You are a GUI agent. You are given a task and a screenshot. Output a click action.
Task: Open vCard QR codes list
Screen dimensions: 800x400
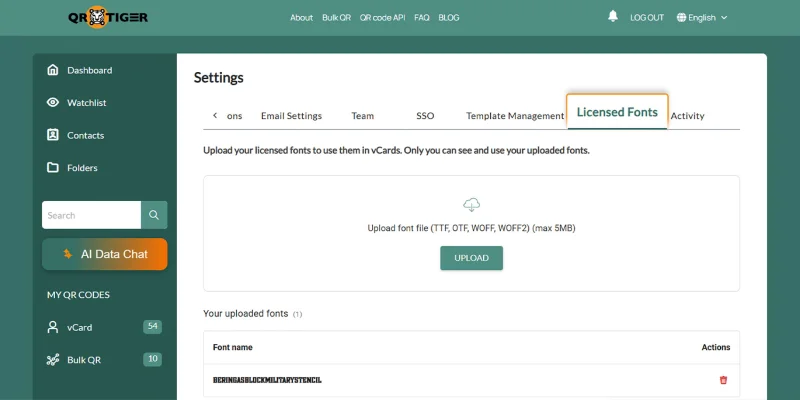[x=80, y=328]
